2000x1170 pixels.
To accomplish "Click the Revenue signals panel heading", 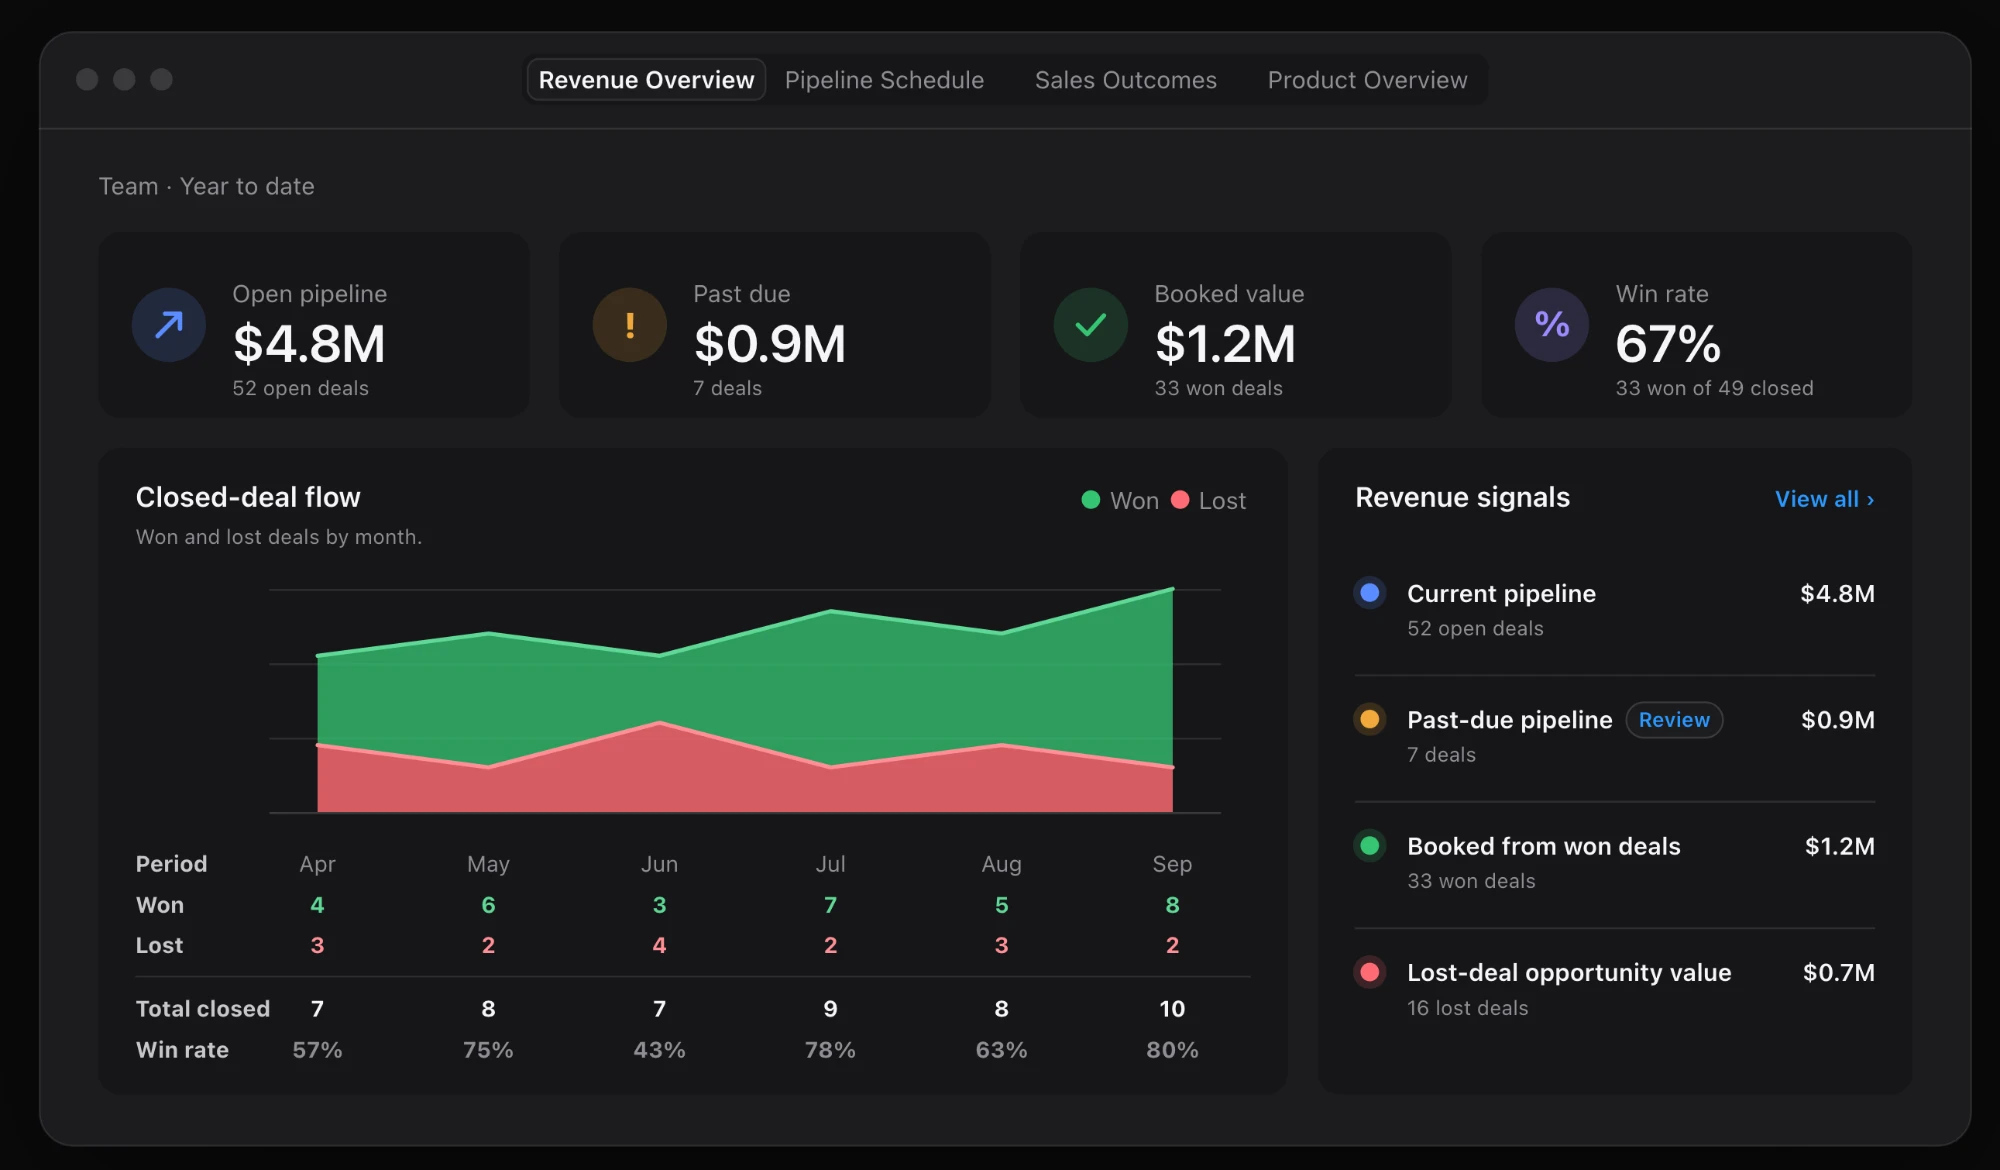I will pyautogui.click(x=1462, y=497).
